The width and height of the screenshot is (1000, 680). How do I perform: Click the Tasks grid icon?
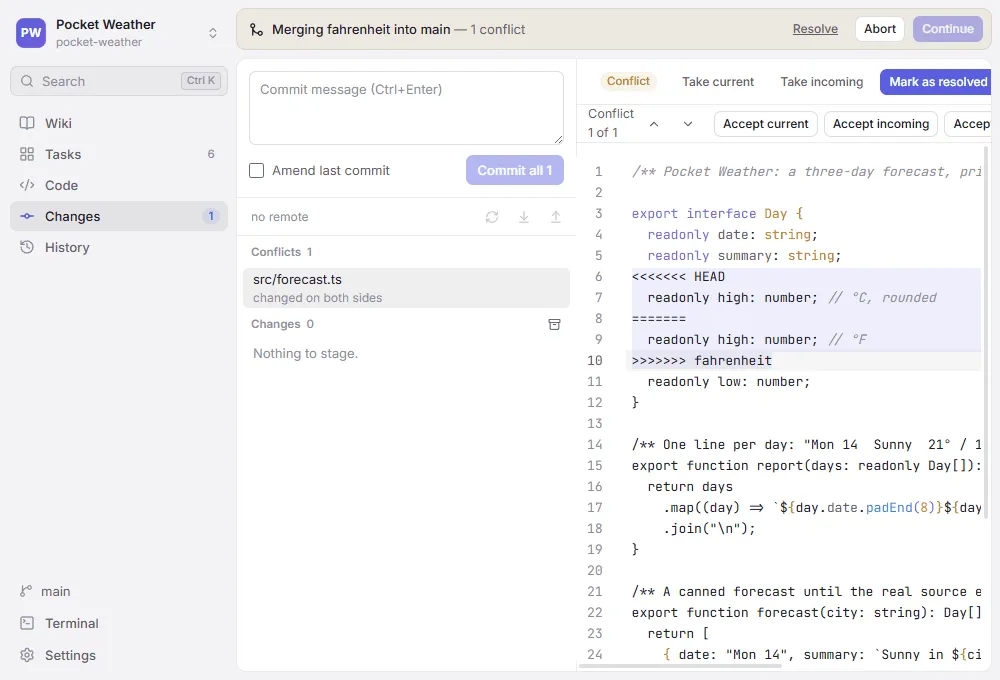coord(27,154)
